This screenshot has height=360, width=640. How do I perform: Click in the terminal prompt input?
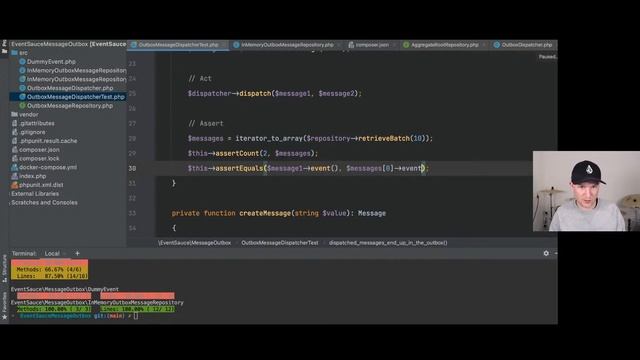point(136,316)
